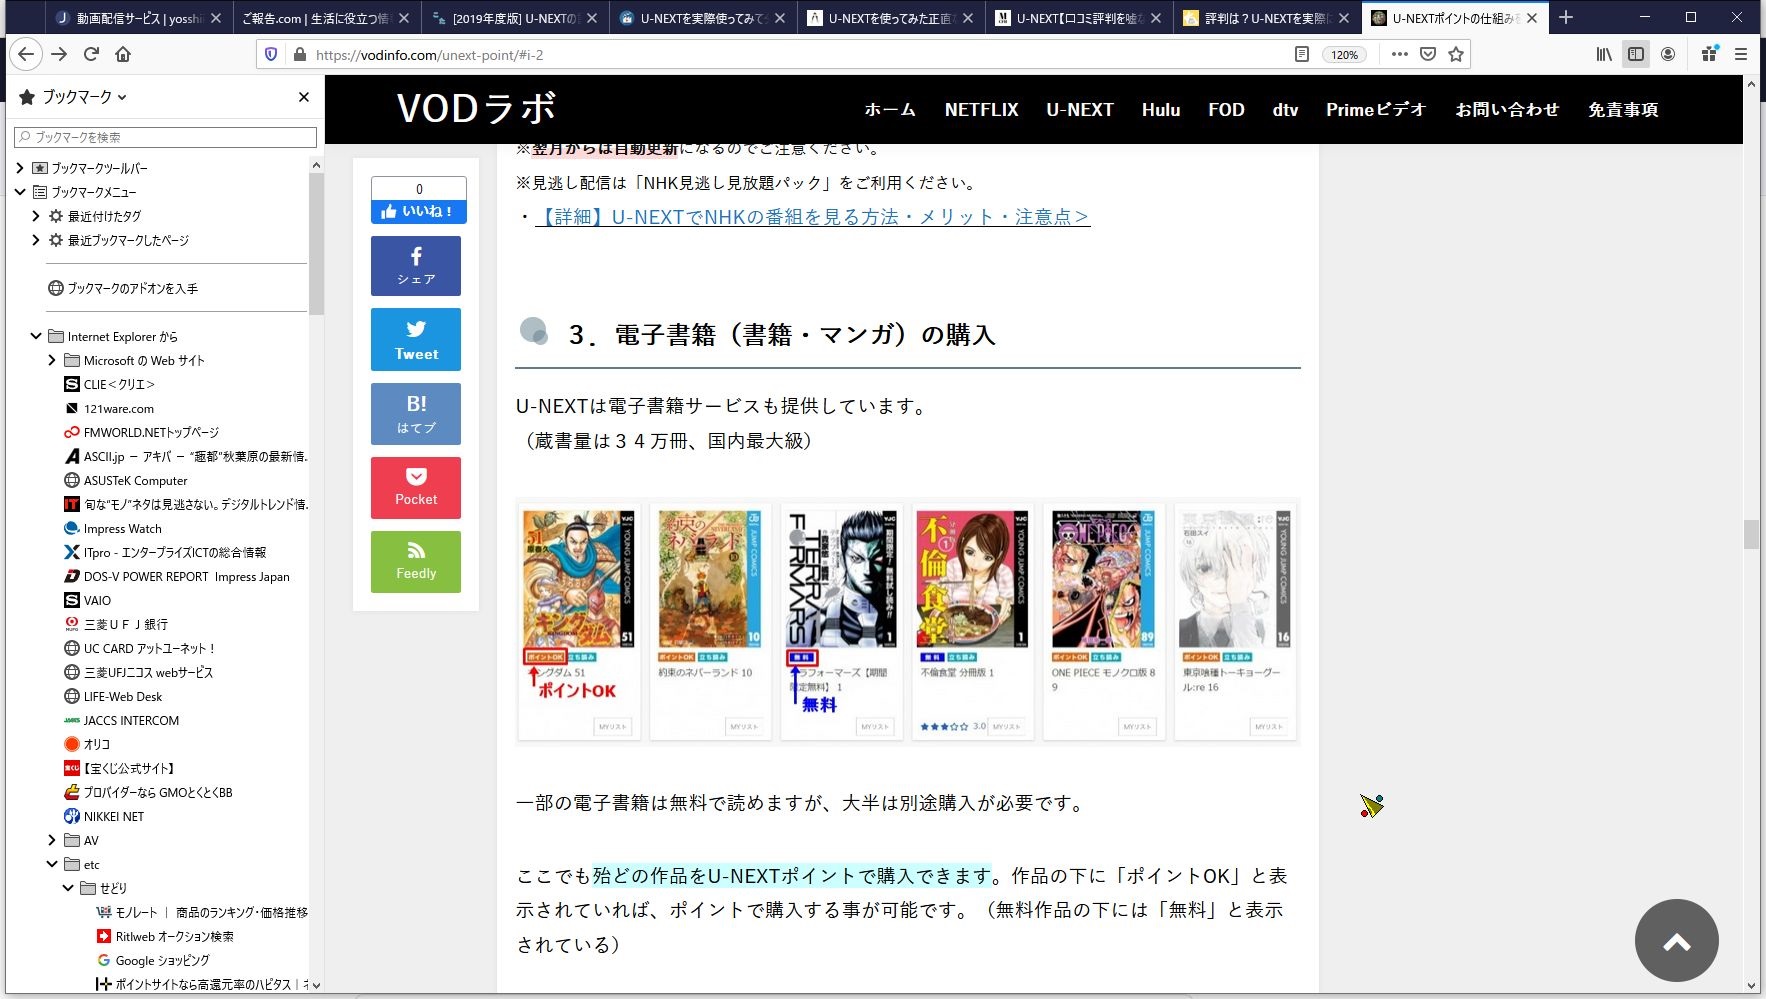The width and height of the screenshot is (1766, 999).
Task: Go back to the previous page
Action: click(27, 55)
